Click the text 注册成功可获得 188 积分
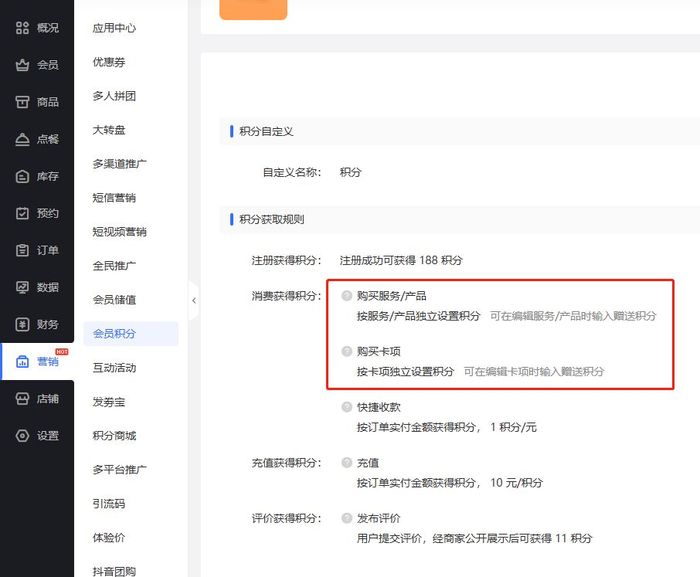This screenshot has height=577, width=700. pos(401,260)
